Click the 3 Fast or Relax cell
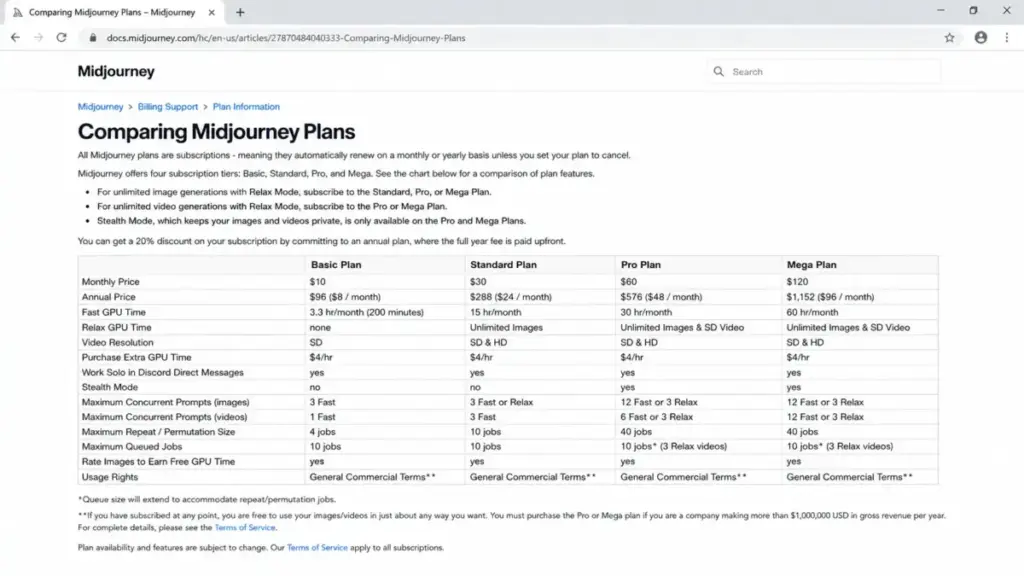1024x576 pixels. [502, 402]
